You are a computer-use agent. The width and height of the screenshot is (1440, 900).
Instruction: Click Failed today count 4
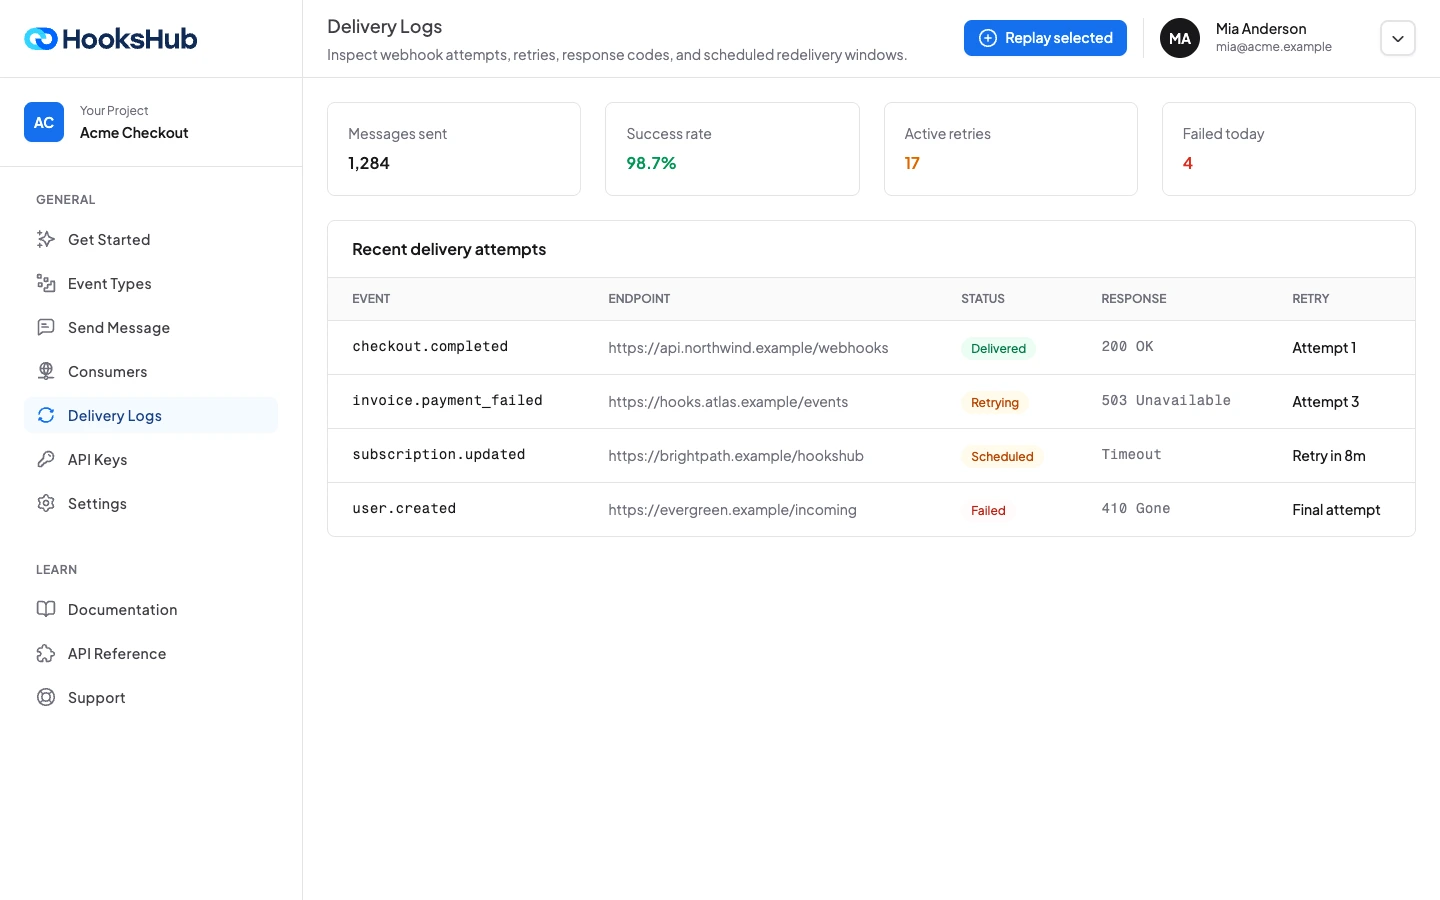(1188, 163)
